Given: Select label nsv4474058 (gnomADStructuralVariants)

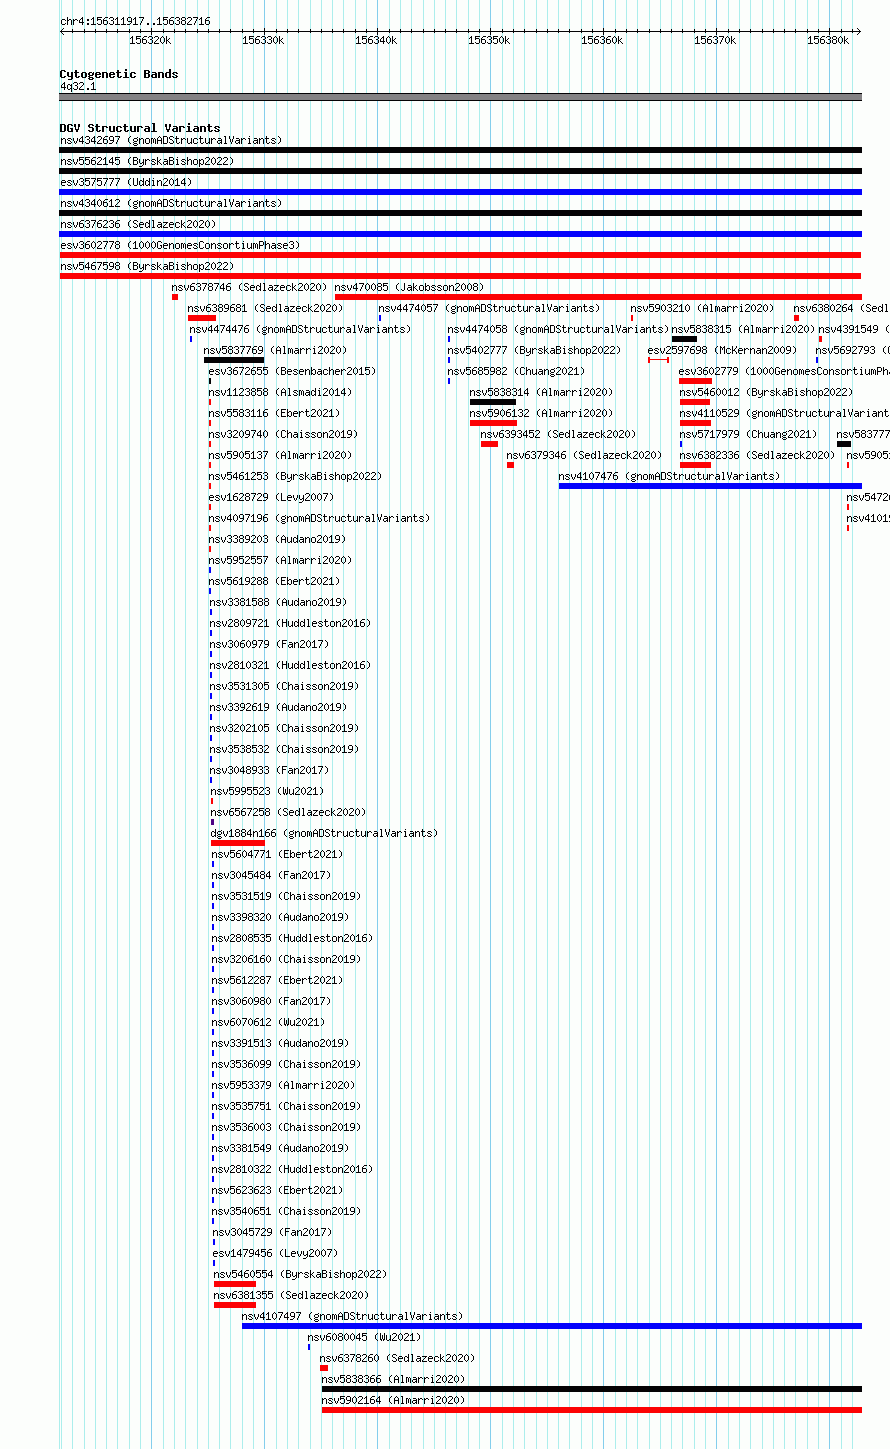Looking at the screenshot, I should pyautogui.click(x=558, y=329).
